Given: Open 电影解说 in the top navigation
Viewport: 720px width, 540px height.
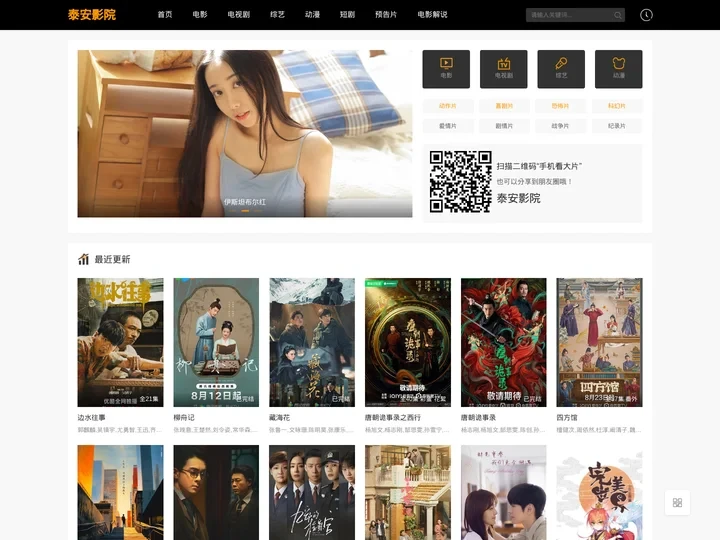Looking at the screenshot, I should click(432, 15).
